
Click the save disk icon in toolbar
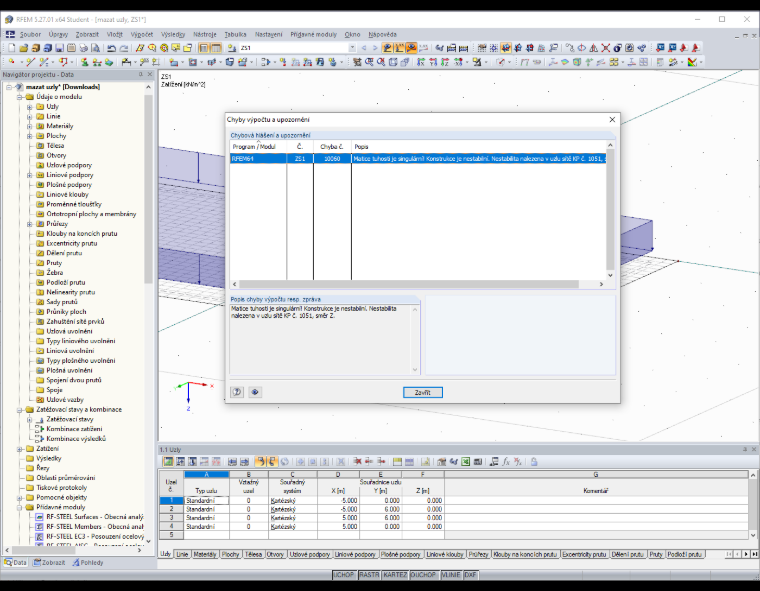click(x=59, y=48)
